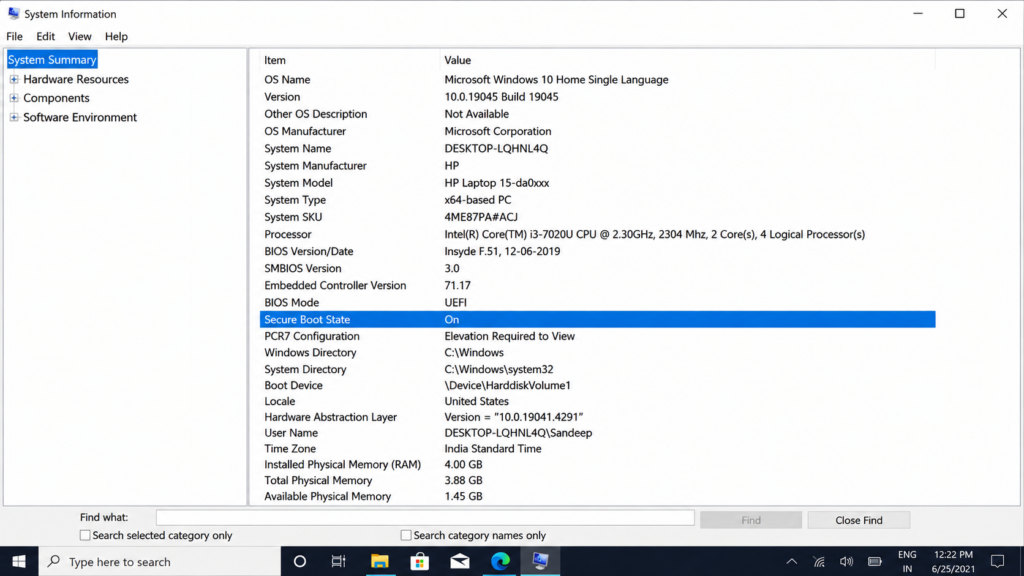The width and height of the screenshot is (1024, 576).
Task: Select the SMBIOS Version row
Action: pyautogui.click(x=598, y=268)
